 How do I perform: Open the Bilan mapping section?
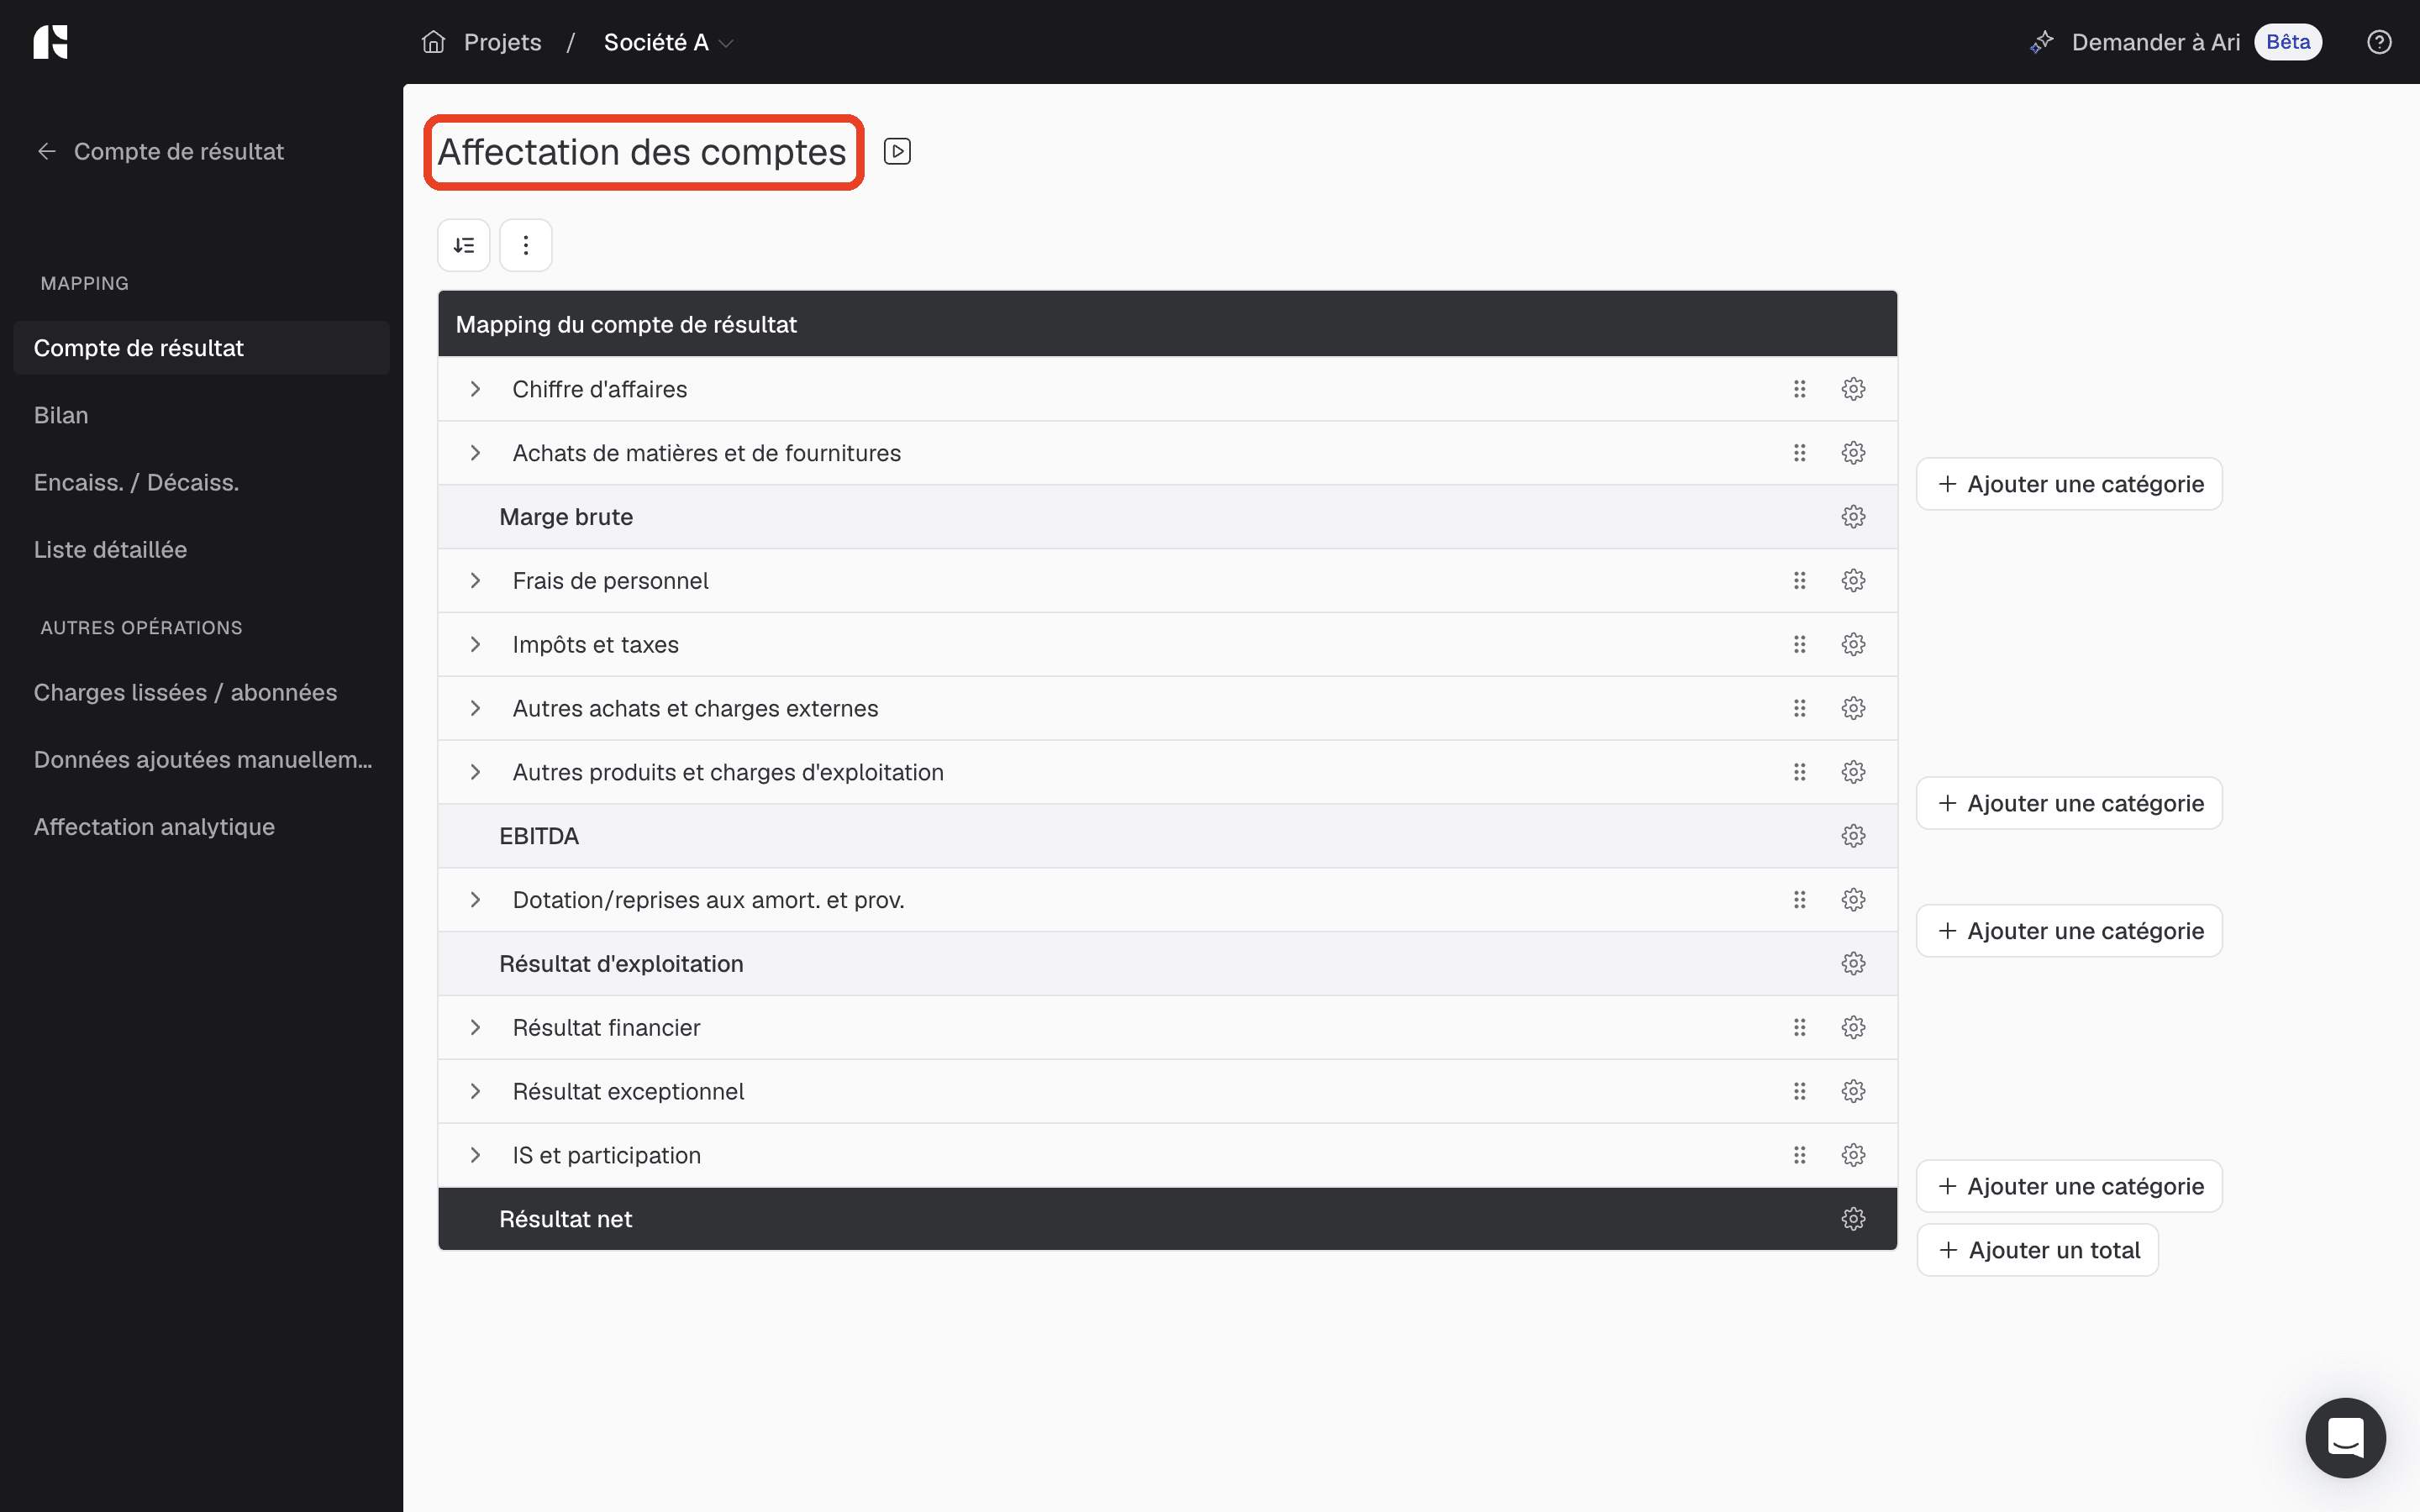click(61, 415)
